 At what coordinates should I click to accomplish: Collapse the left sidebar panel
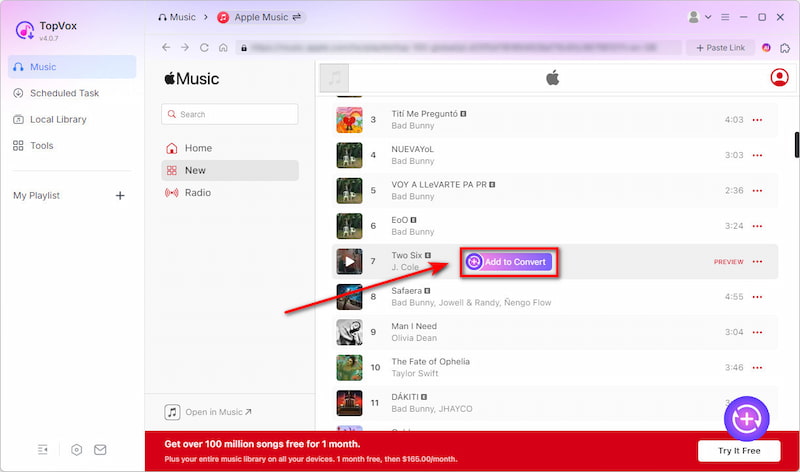pos(43,450)
